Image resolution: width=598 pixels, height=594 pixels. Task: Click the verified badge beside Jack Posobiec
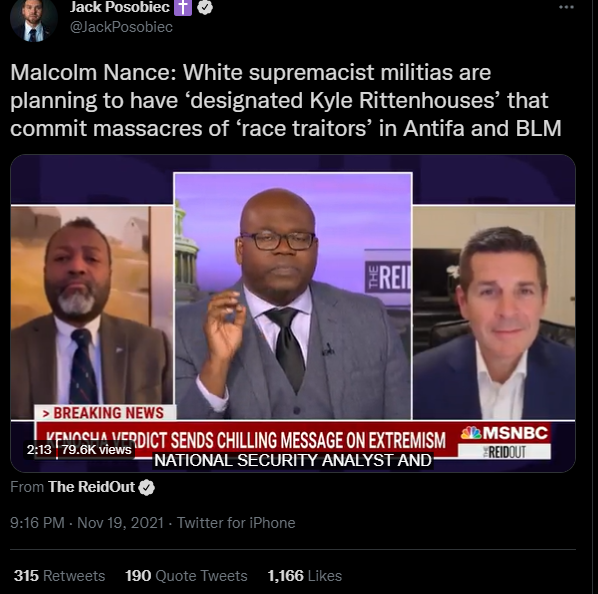(x=205, y=7)
